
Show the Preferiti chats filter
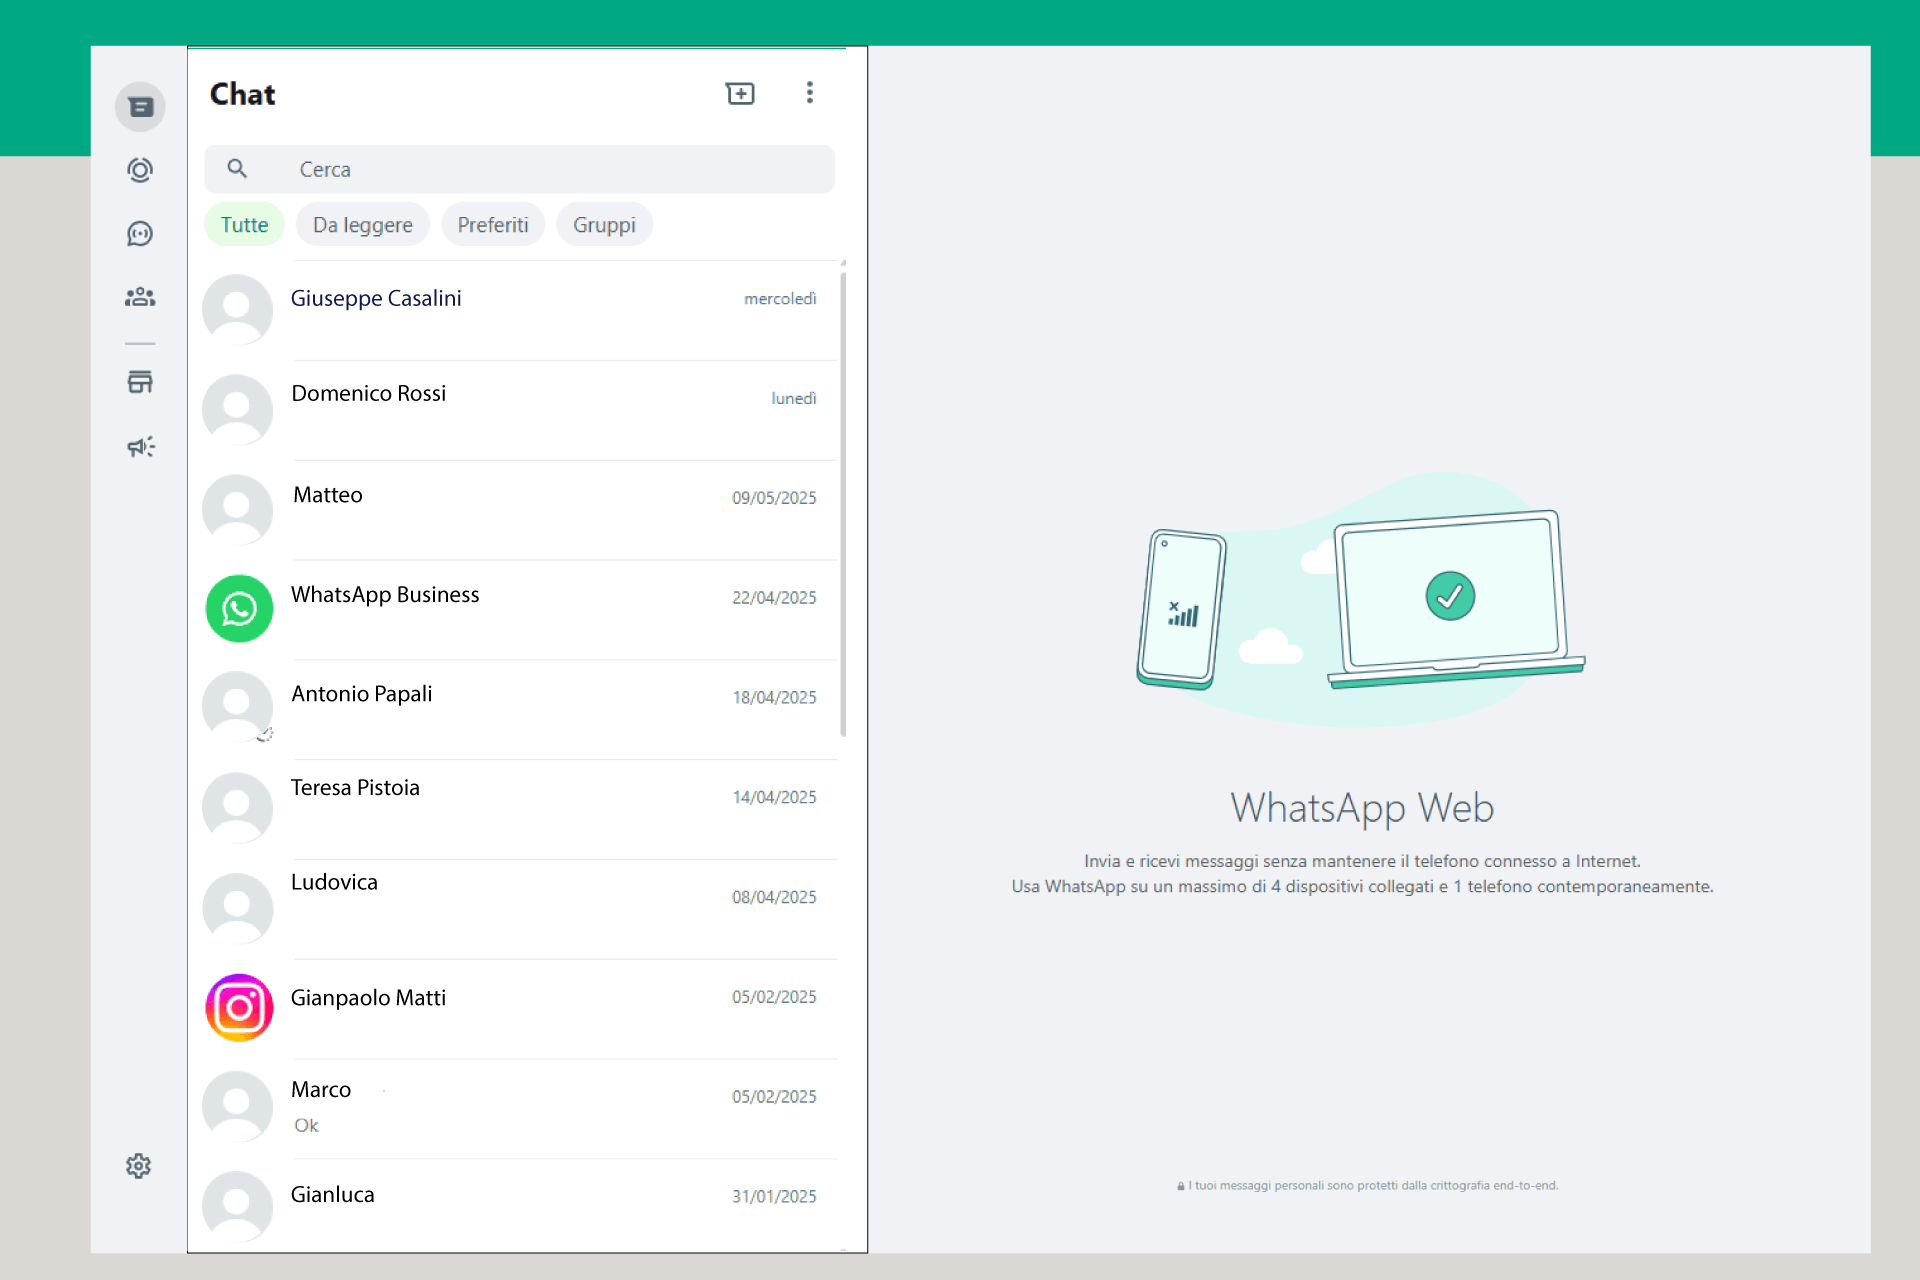(492, 225)
